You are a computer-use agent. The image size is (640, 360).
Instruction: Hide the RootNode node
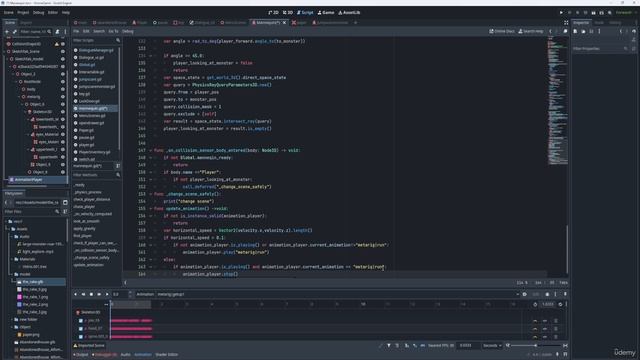(x=63, y=82)
